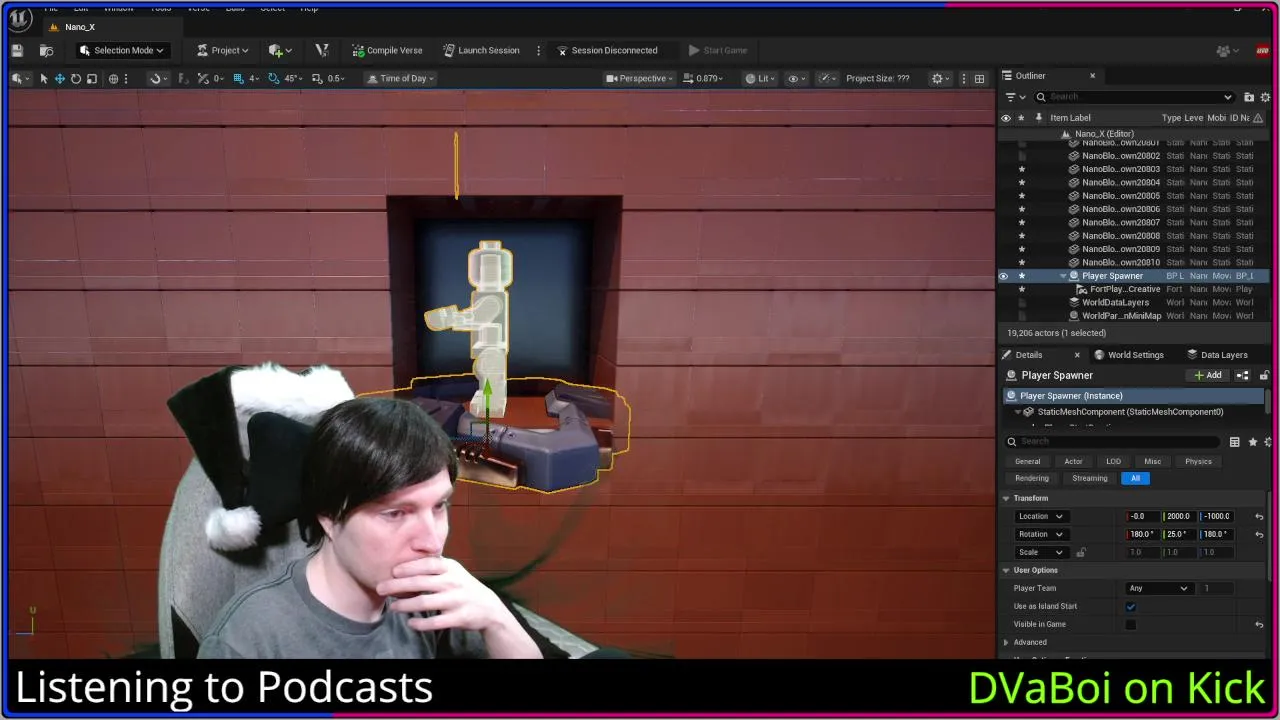Filter details by the Rendering category
Viewport: 1280px width, 720px height.
1032,478
